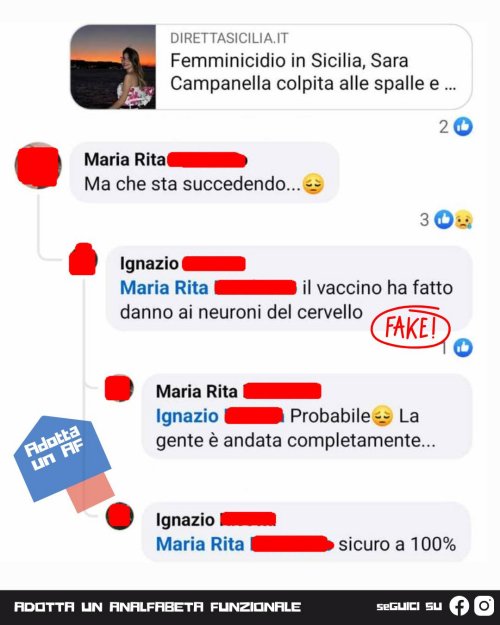The width and height of the screenshot is (500, 625).
Task: Open the Femminicidio in Sicilia headline
Action: (313, 72)
